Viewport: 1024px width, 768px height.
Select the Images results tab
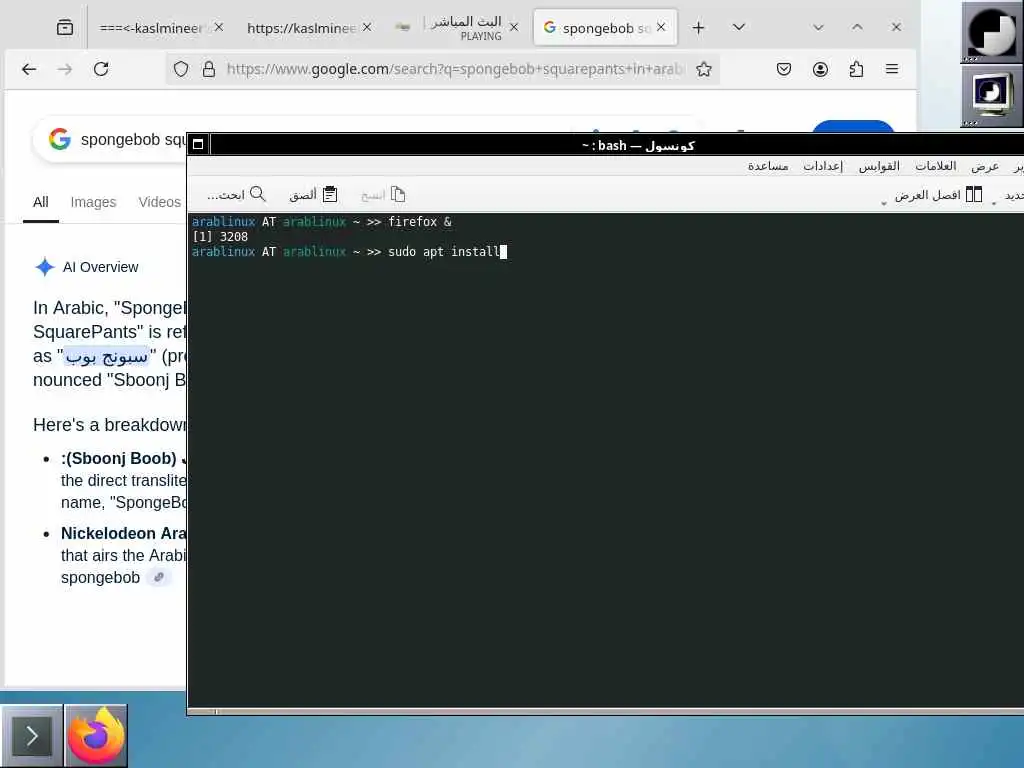coord(93,202)
